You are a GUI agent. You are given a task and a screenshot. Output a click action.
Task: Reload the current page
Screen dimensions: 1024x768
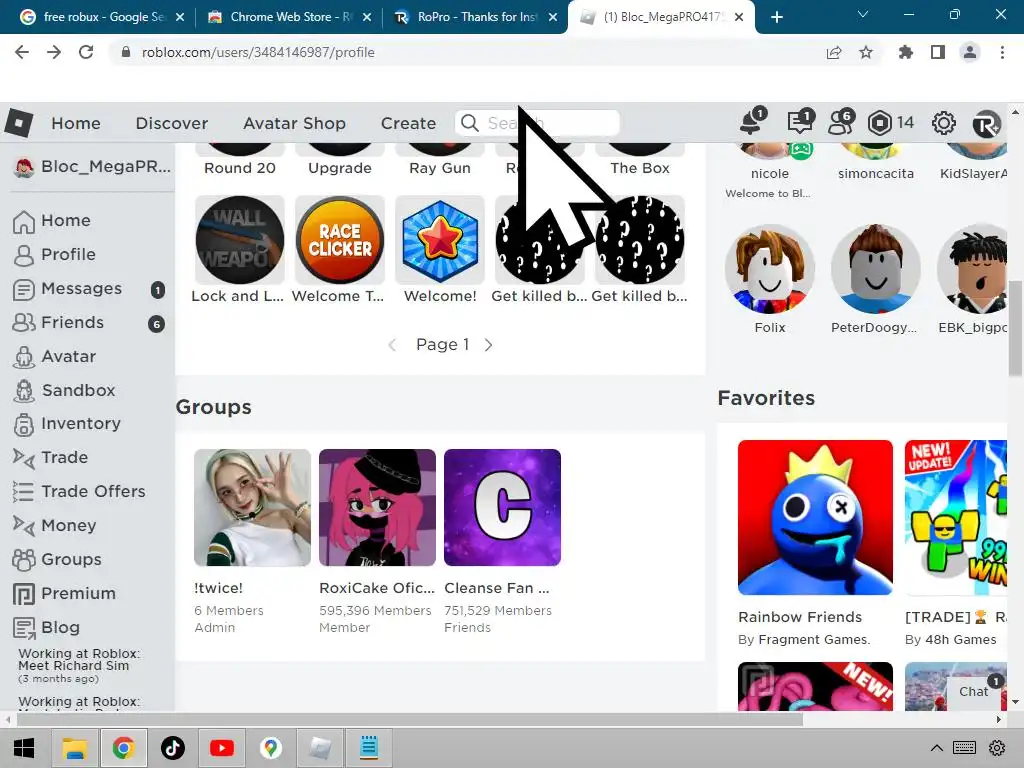pyautogui.click(x=86, y=52)
